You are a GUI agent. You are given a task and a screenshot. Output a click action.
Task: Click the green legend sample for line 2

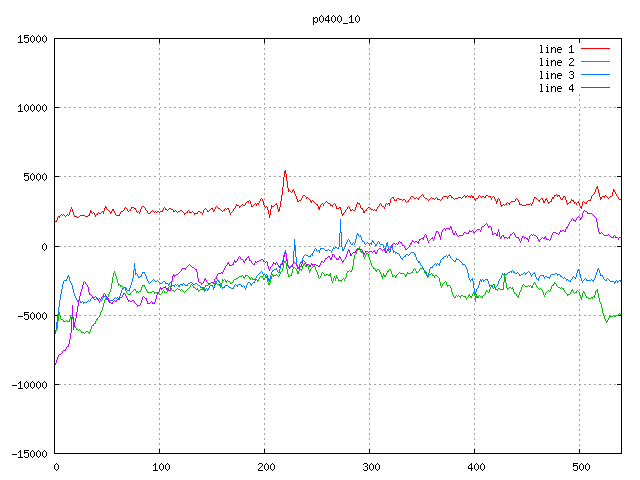[x=595, y=62]
